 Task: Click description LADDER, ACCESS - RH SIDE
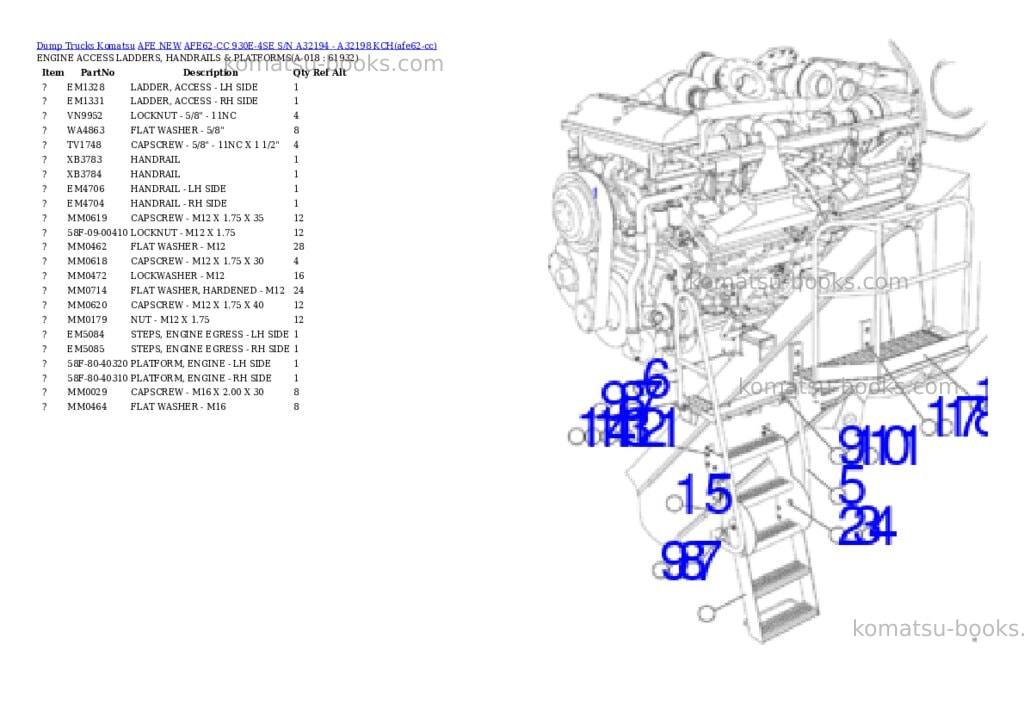point(194,101)
